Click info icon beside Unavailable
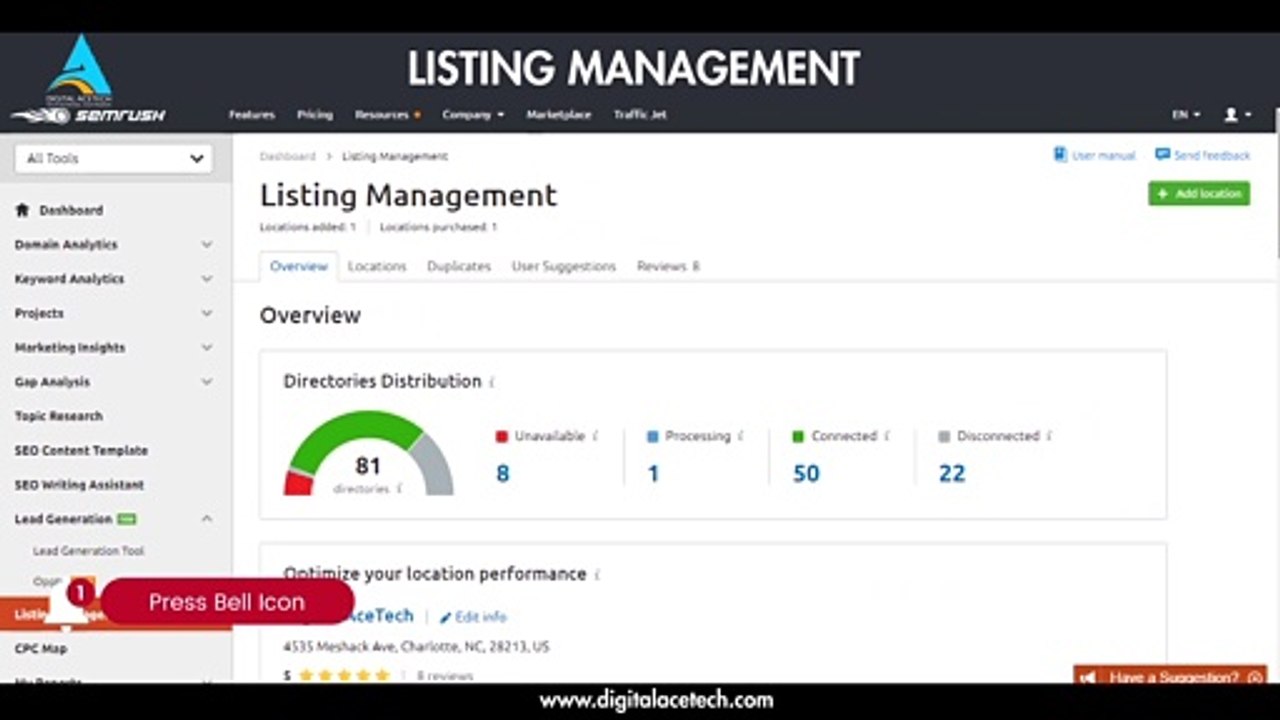 coord(596,436)
